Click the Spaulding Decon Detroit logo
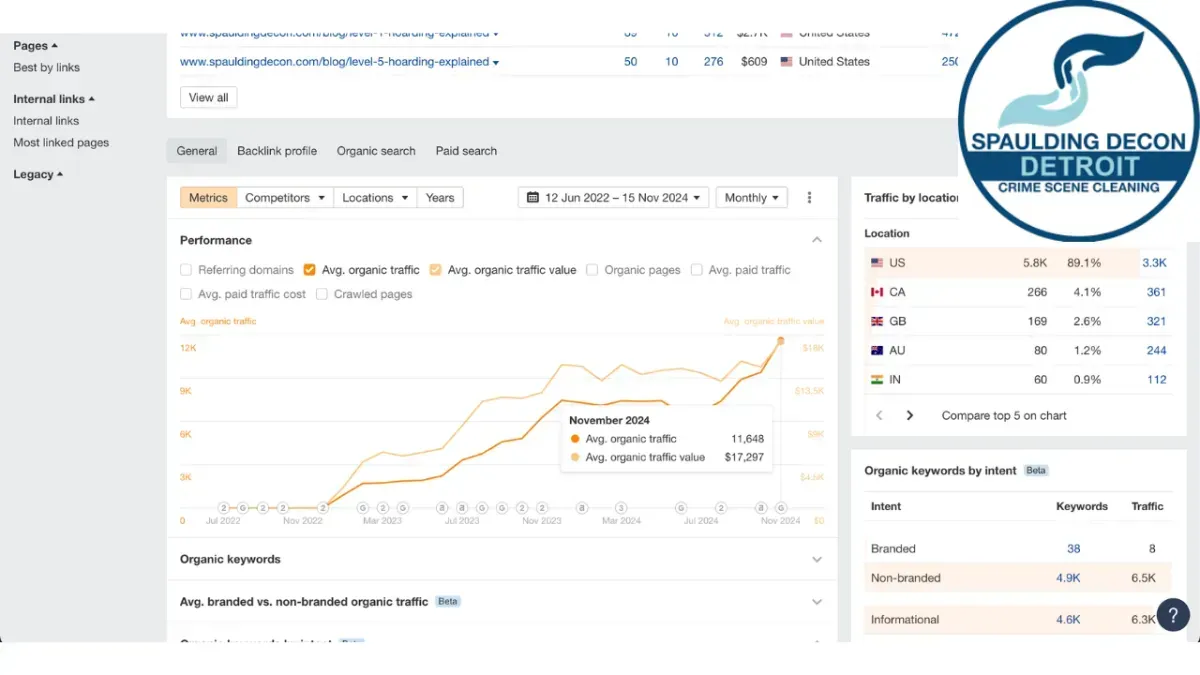The height and width of the screenshot is (675, 1200). 1077,120
